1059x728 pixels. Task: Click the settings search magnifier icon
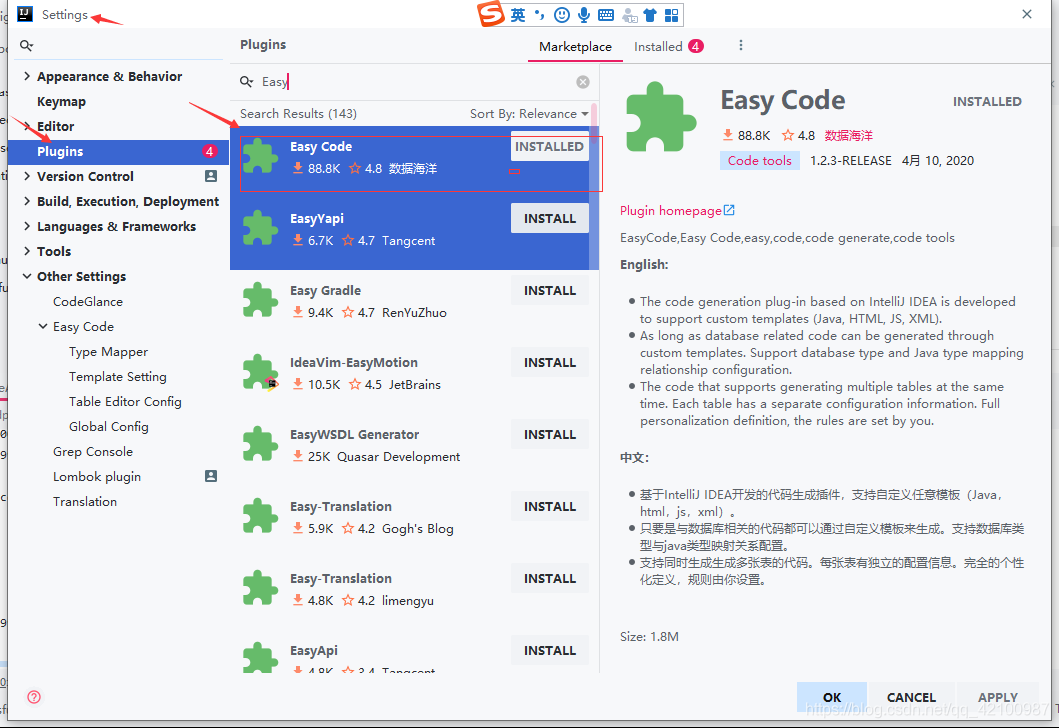26,46
